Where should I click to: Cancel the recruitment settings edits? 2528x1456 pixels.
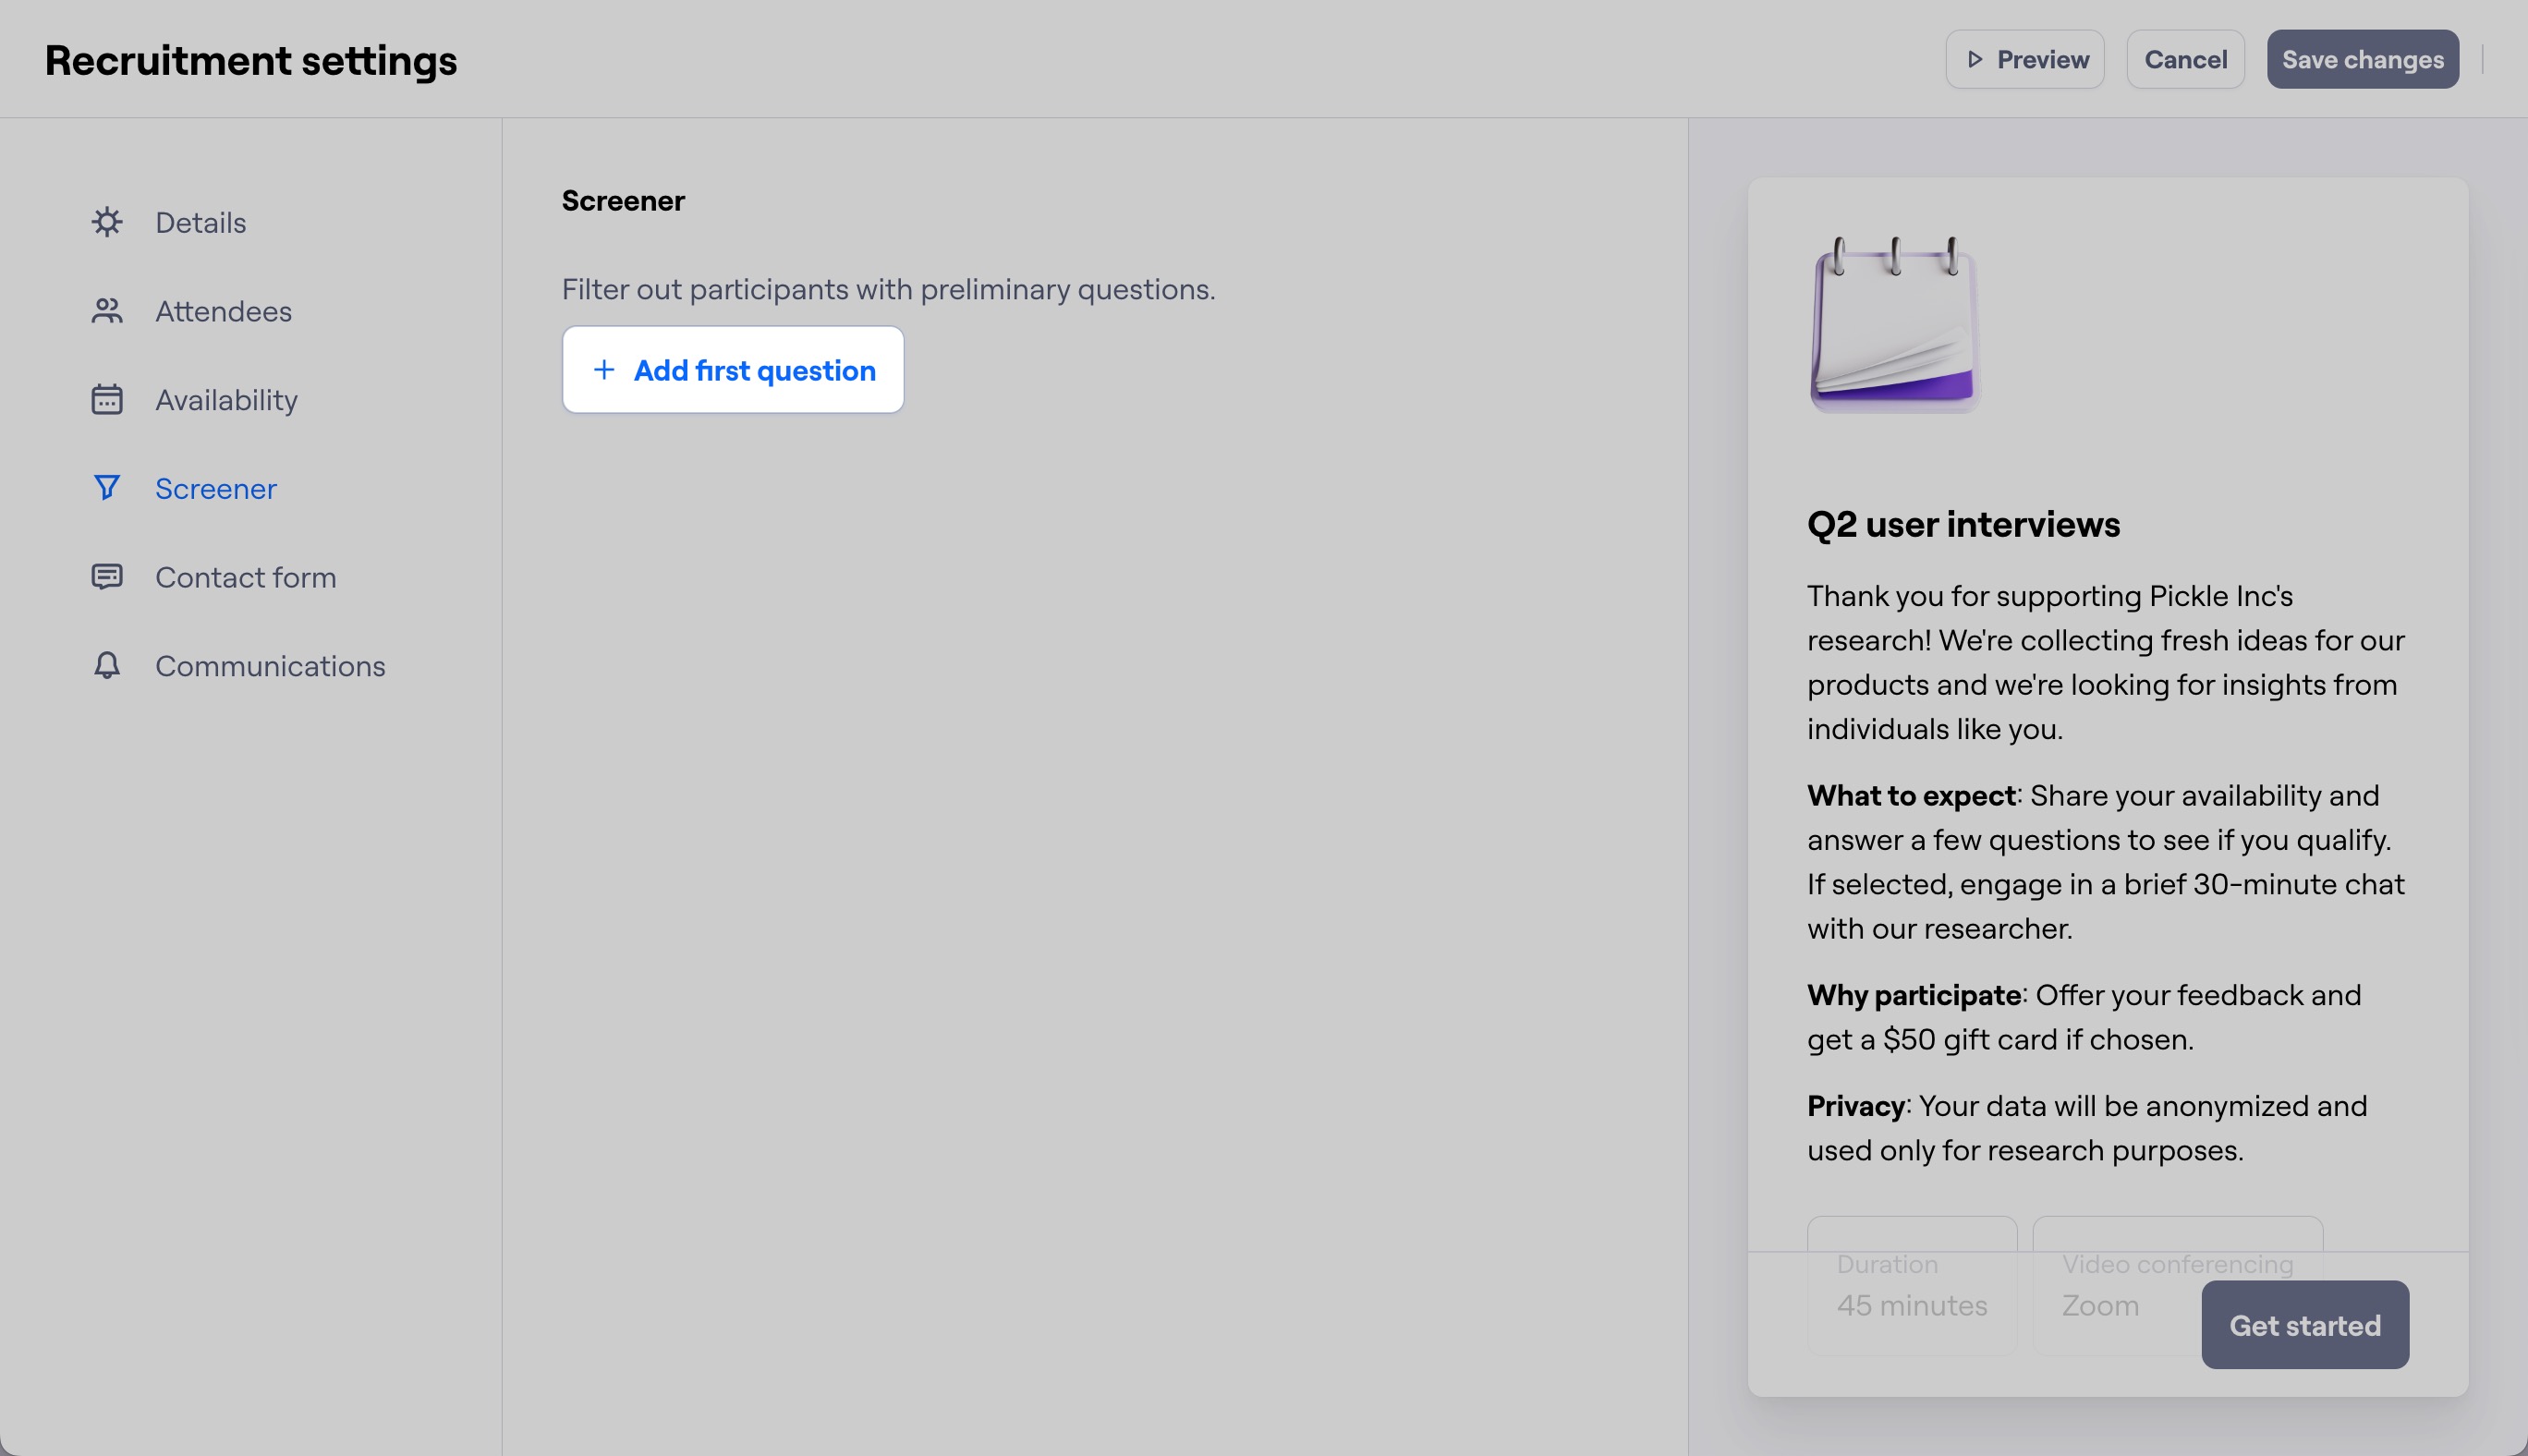(x=2185, y=60)
